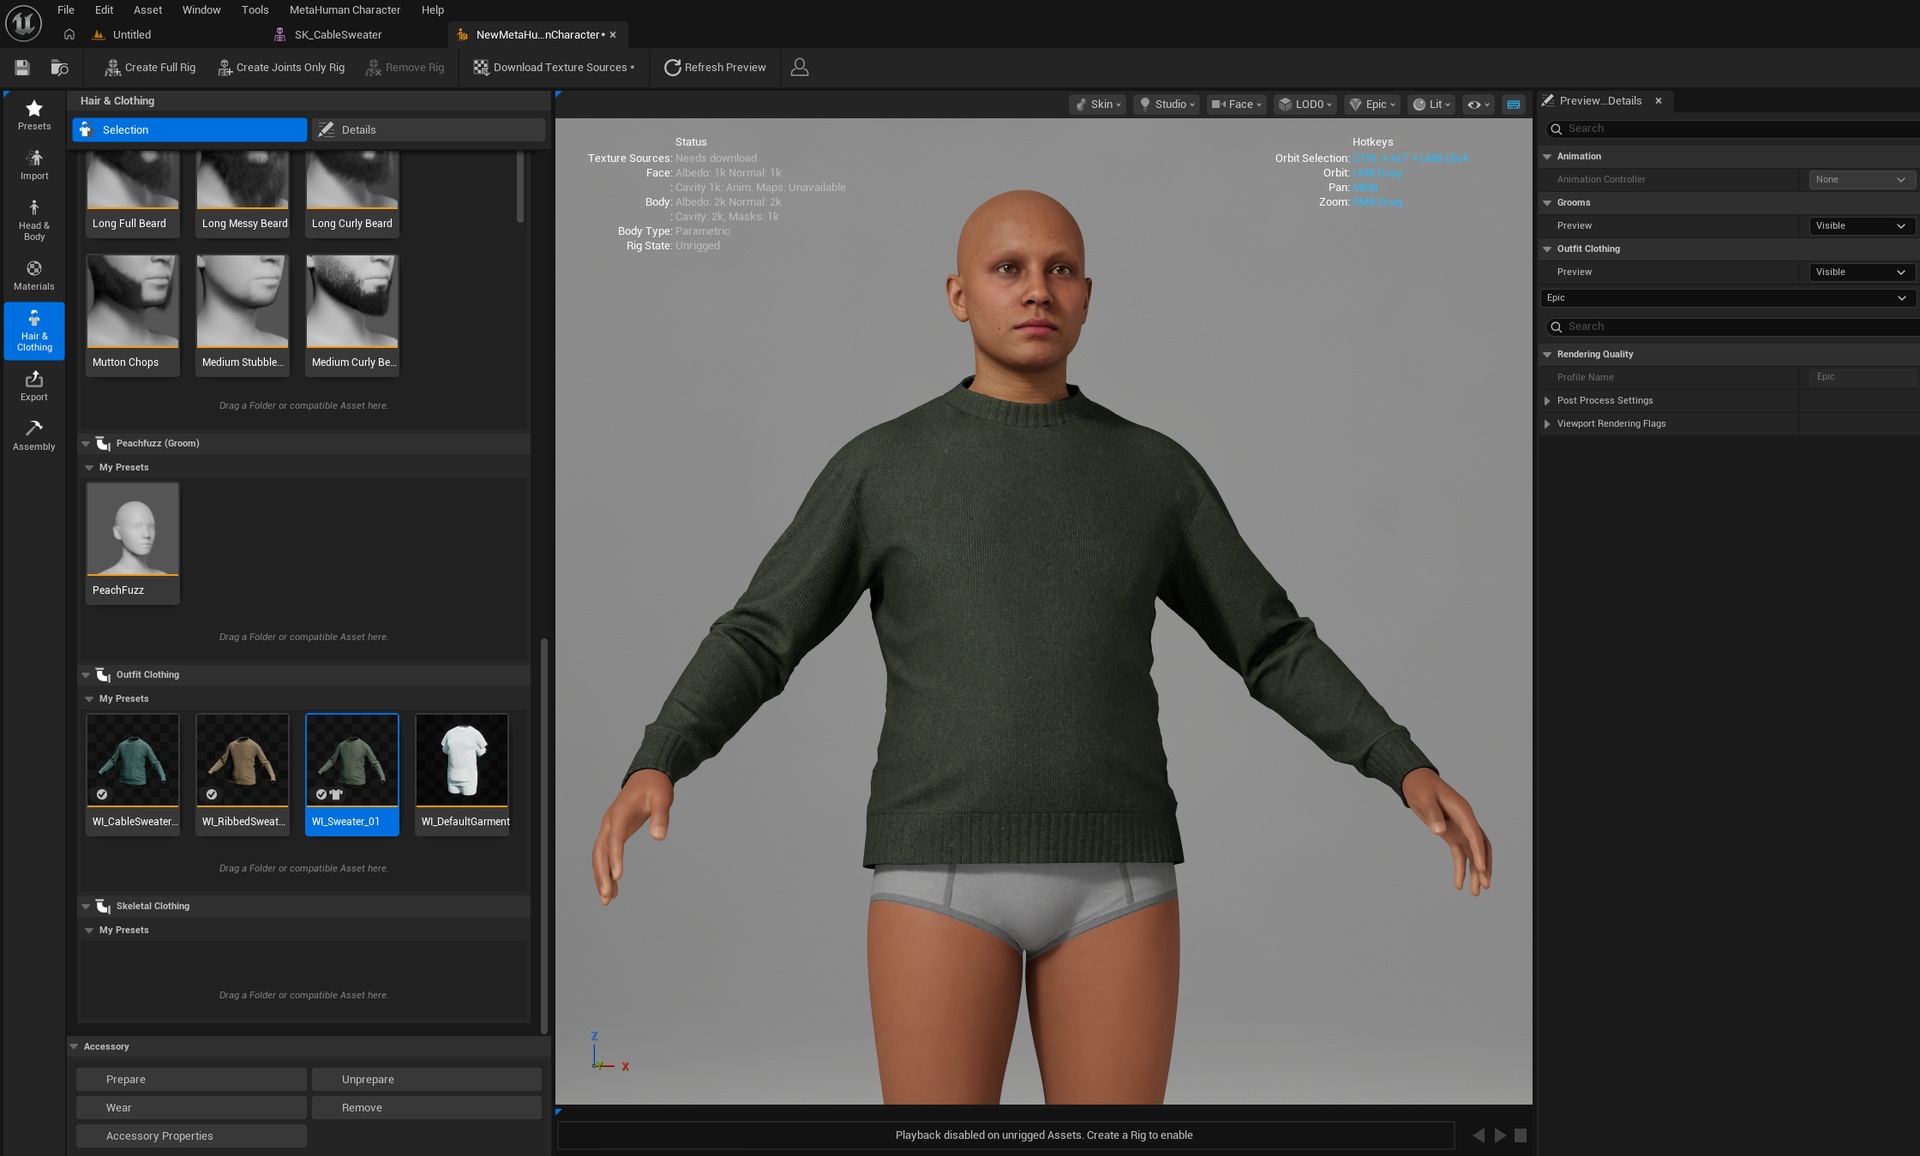Click the Preview Details search field
The height and width of the screenshot is (1156, 1920).
[1733, 128]
